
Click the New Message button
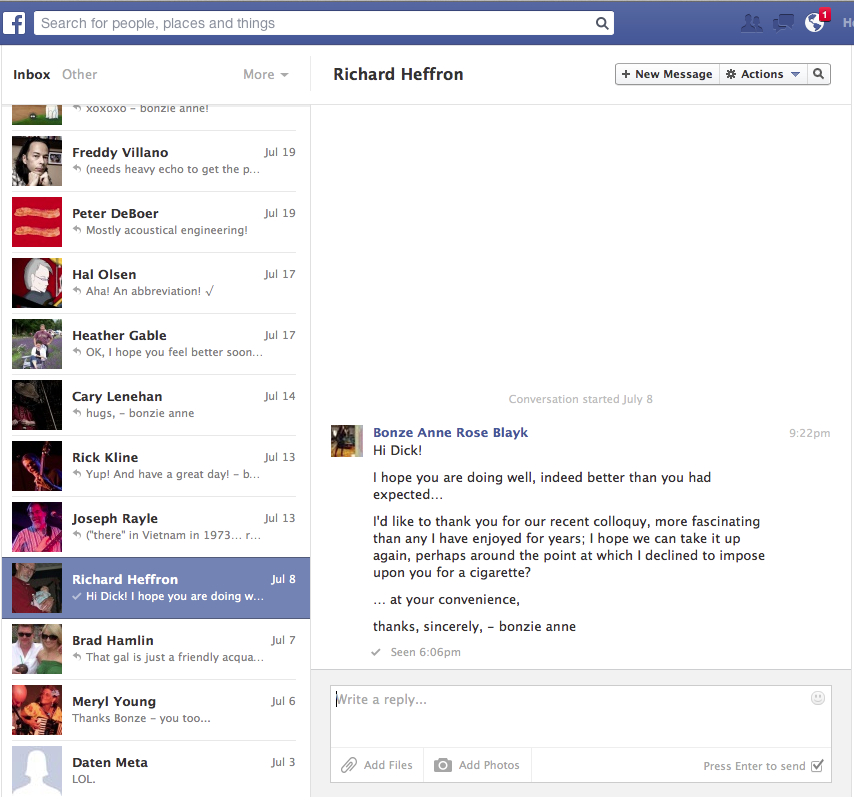coord(666,73)
